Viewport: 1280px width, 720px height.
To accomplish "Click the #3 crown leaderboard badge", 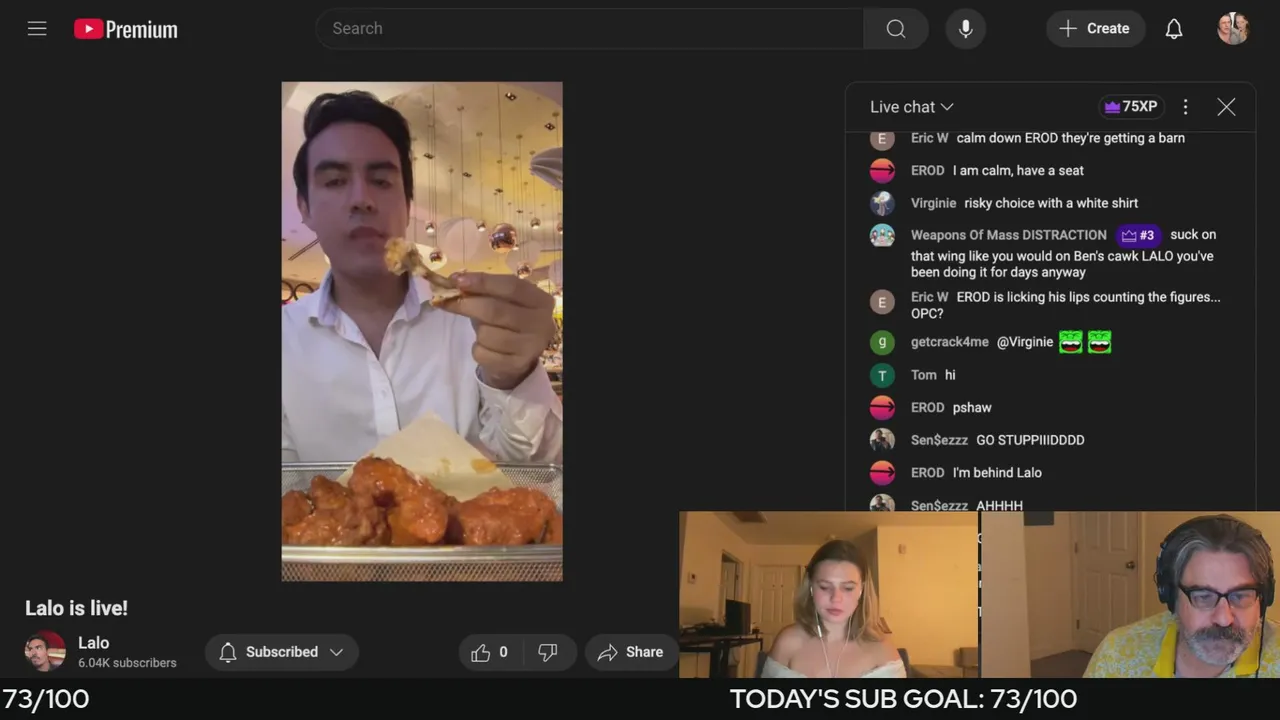I will [x=1139, y=235].
